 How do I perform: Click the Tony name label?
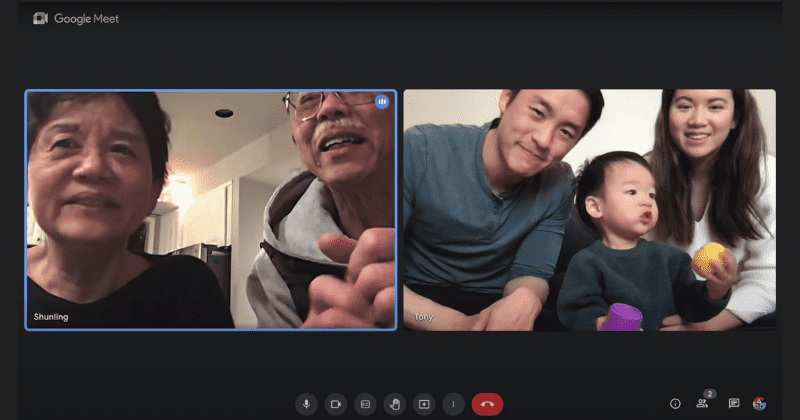point(423,317)
